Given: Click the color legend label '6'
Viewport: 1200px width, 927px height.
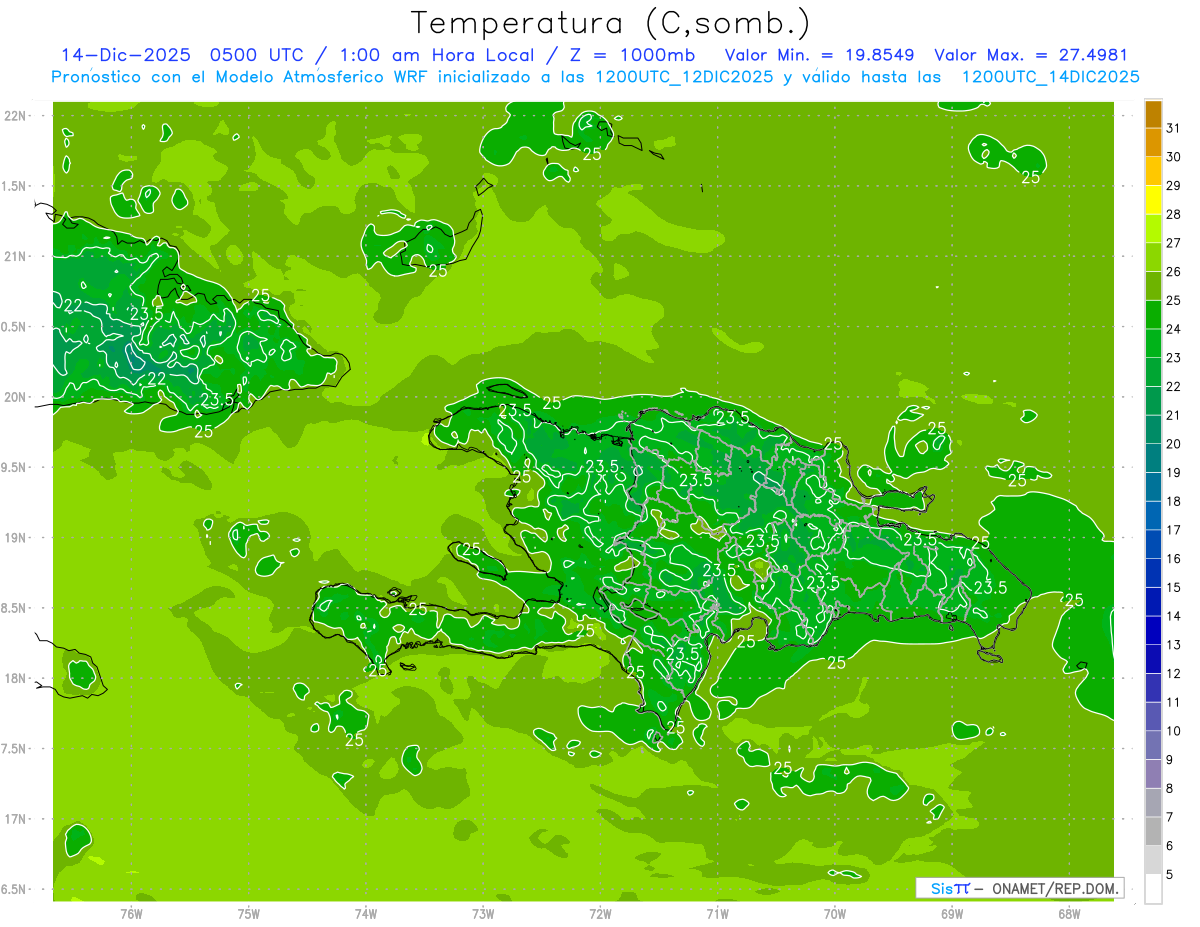Looking at the screenshot, I should (1170, 846).
